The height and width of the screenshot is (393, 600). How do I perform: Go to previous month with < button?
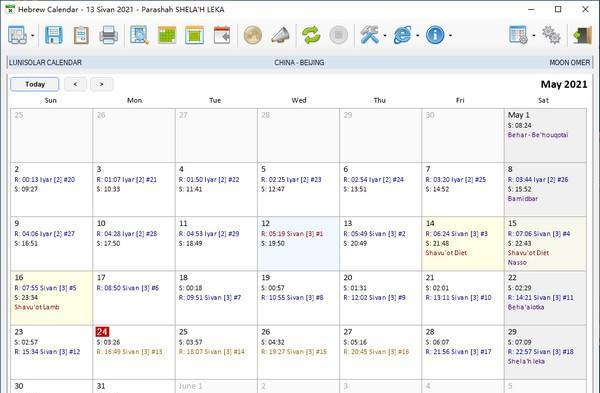coord(75,84)
